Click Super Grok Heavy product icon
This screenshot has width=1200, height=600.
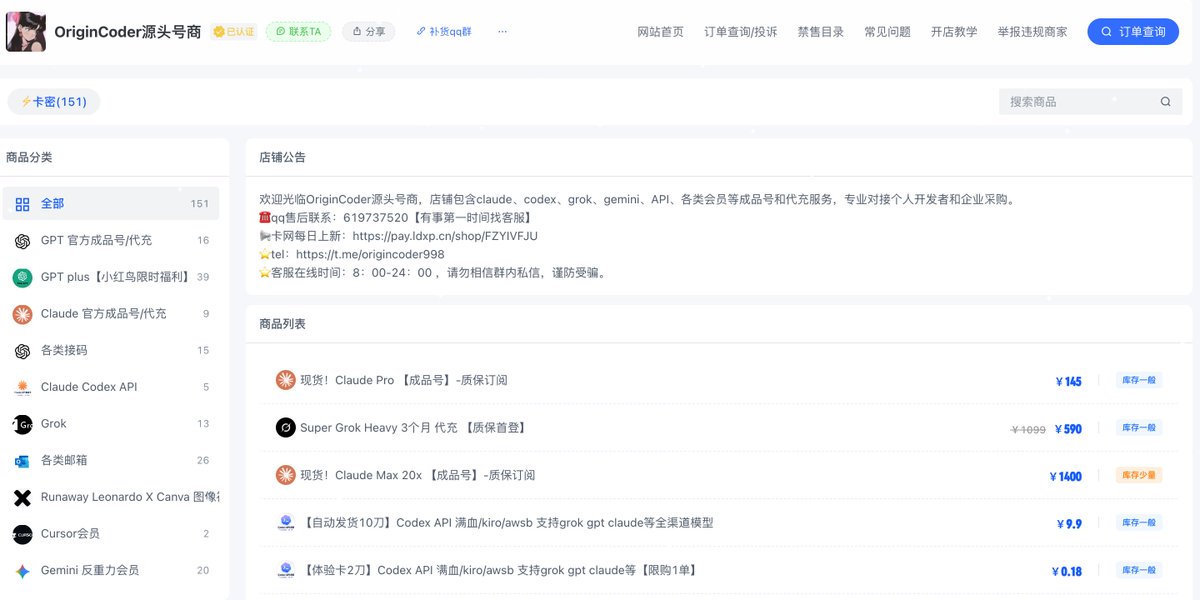coord(286,428)
